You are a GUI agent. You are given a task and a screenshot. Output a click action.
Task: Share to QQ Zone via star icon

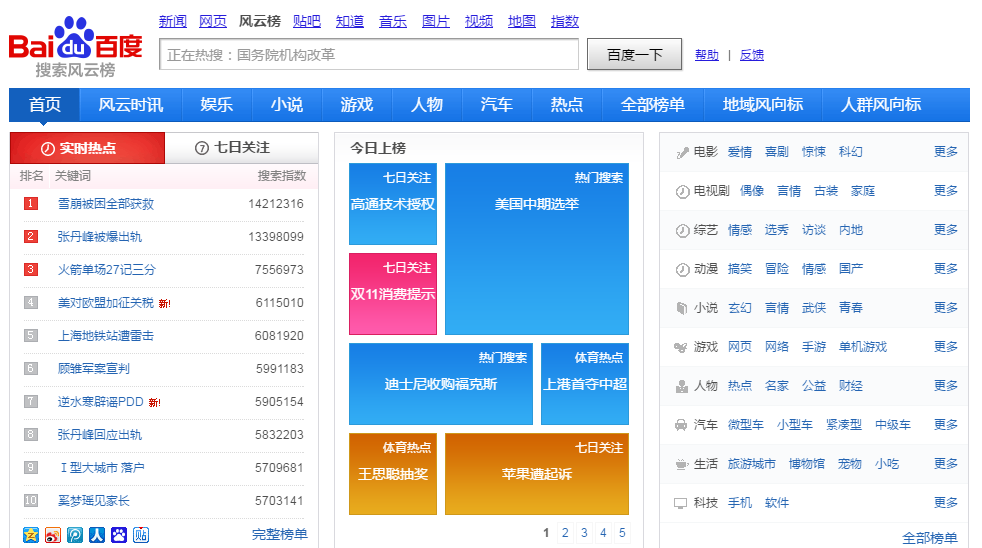click(31, 535)
